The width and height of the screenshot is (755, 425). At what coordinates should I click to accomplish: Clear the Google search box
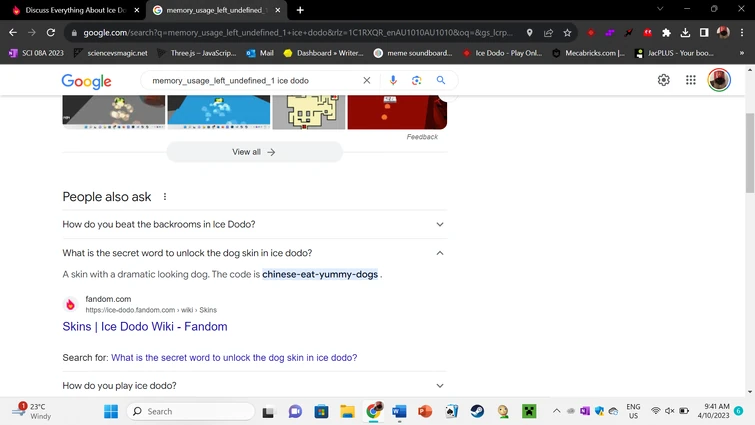click(366, 80)
